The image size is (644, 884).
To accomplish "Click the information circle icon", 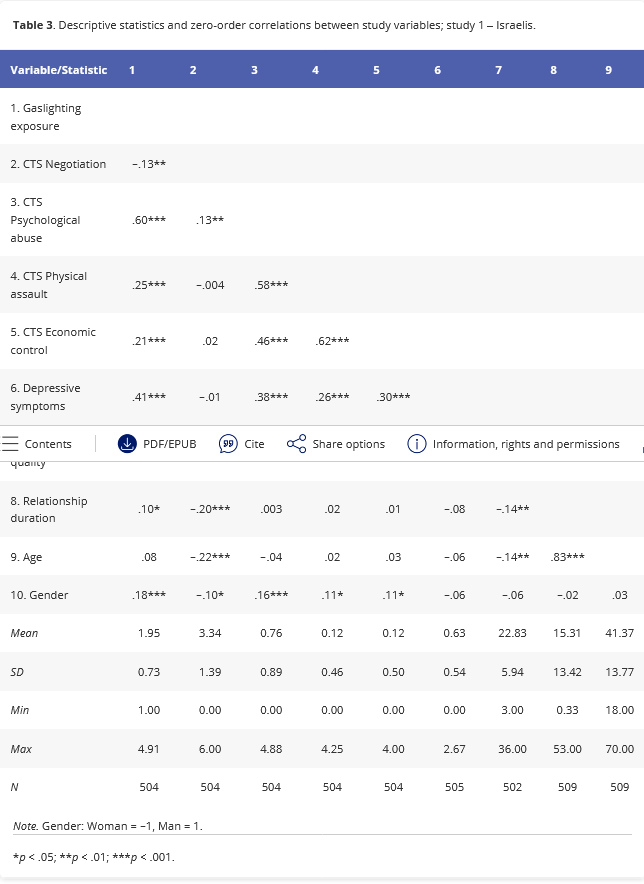I will point(417,444).
